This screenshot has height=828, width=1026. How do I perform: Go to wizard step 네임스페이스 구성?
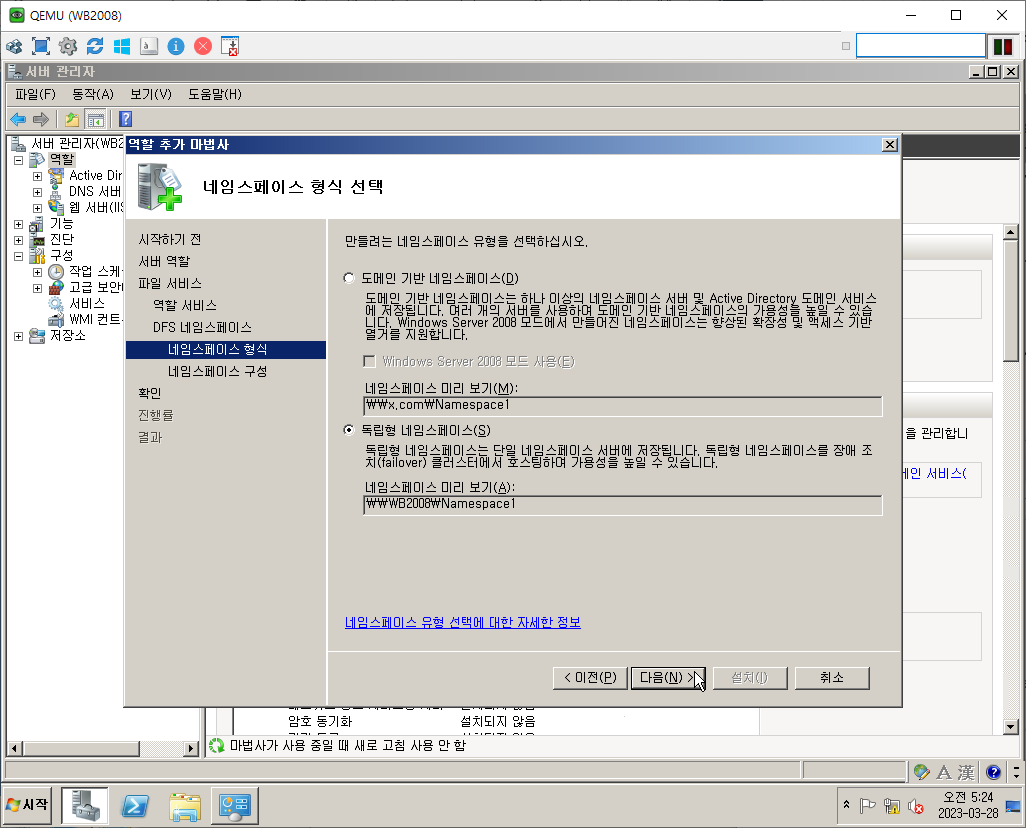[217, 371]
